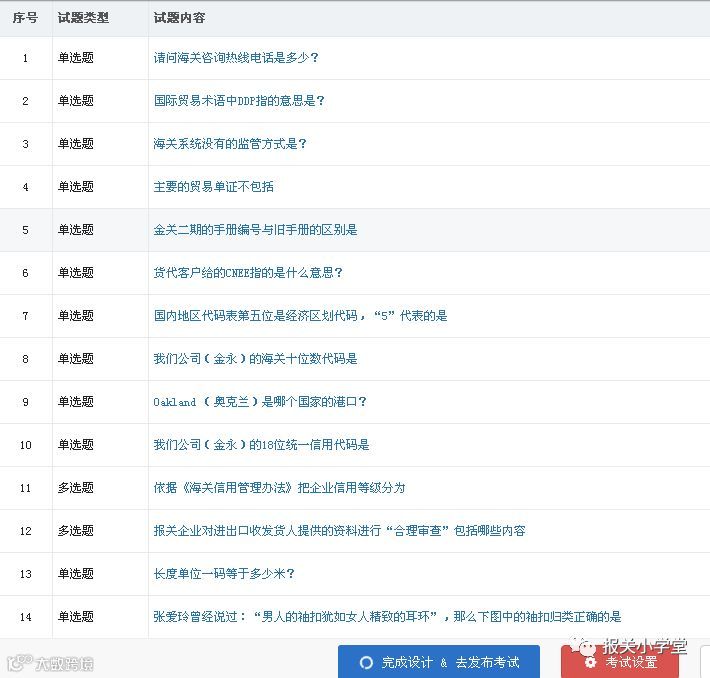Open question '国际贸易术语中DDP指的意思是?'

[x=239, y=101]
